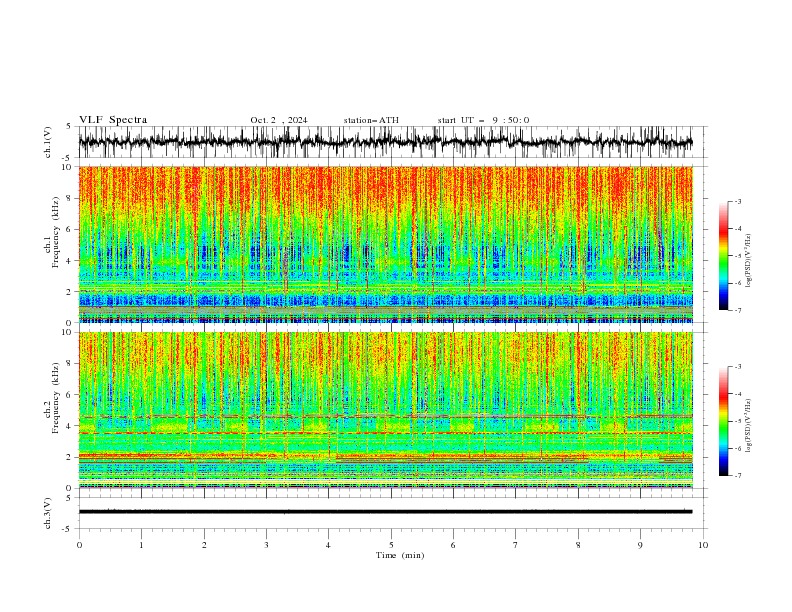Click the ch.3(V) black waveform trace

pos(385,512)
